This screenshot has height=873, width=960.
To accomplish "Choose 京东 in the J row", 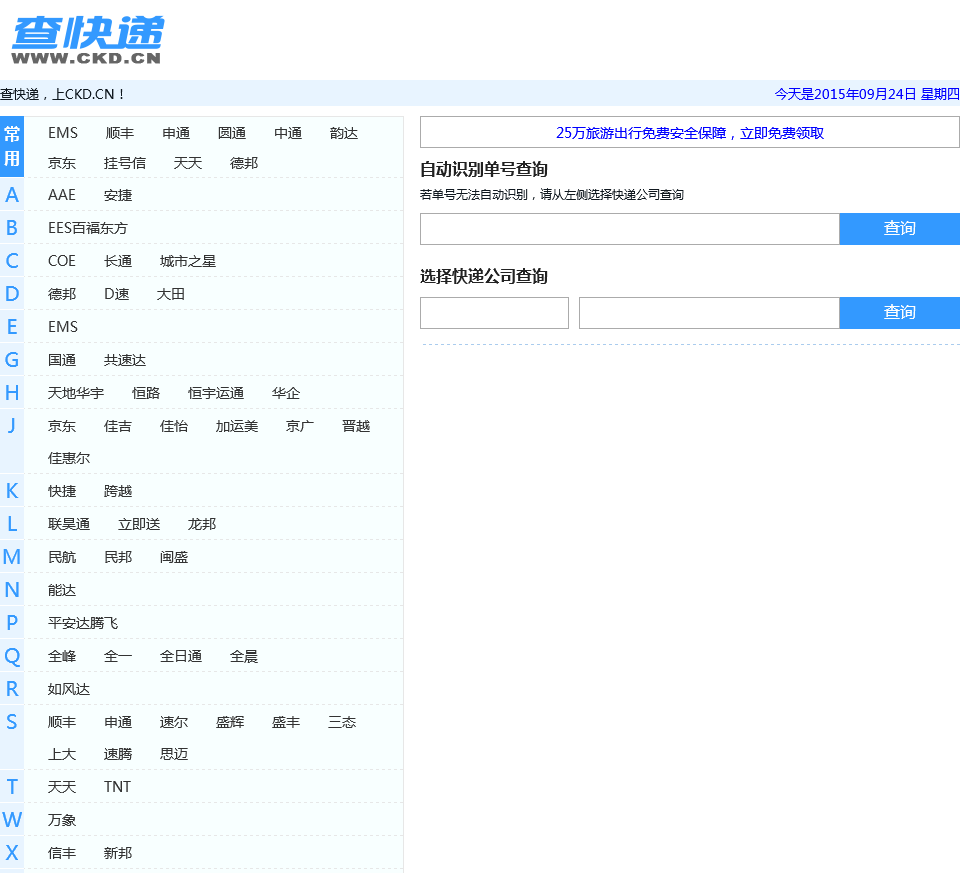I will coord(62,426).
